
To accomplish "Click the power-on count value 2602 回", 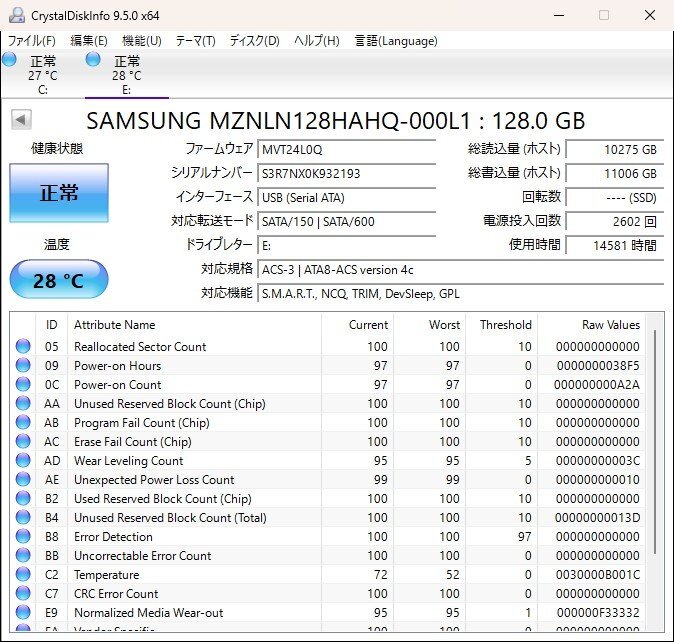I will [x=615, y=222].
